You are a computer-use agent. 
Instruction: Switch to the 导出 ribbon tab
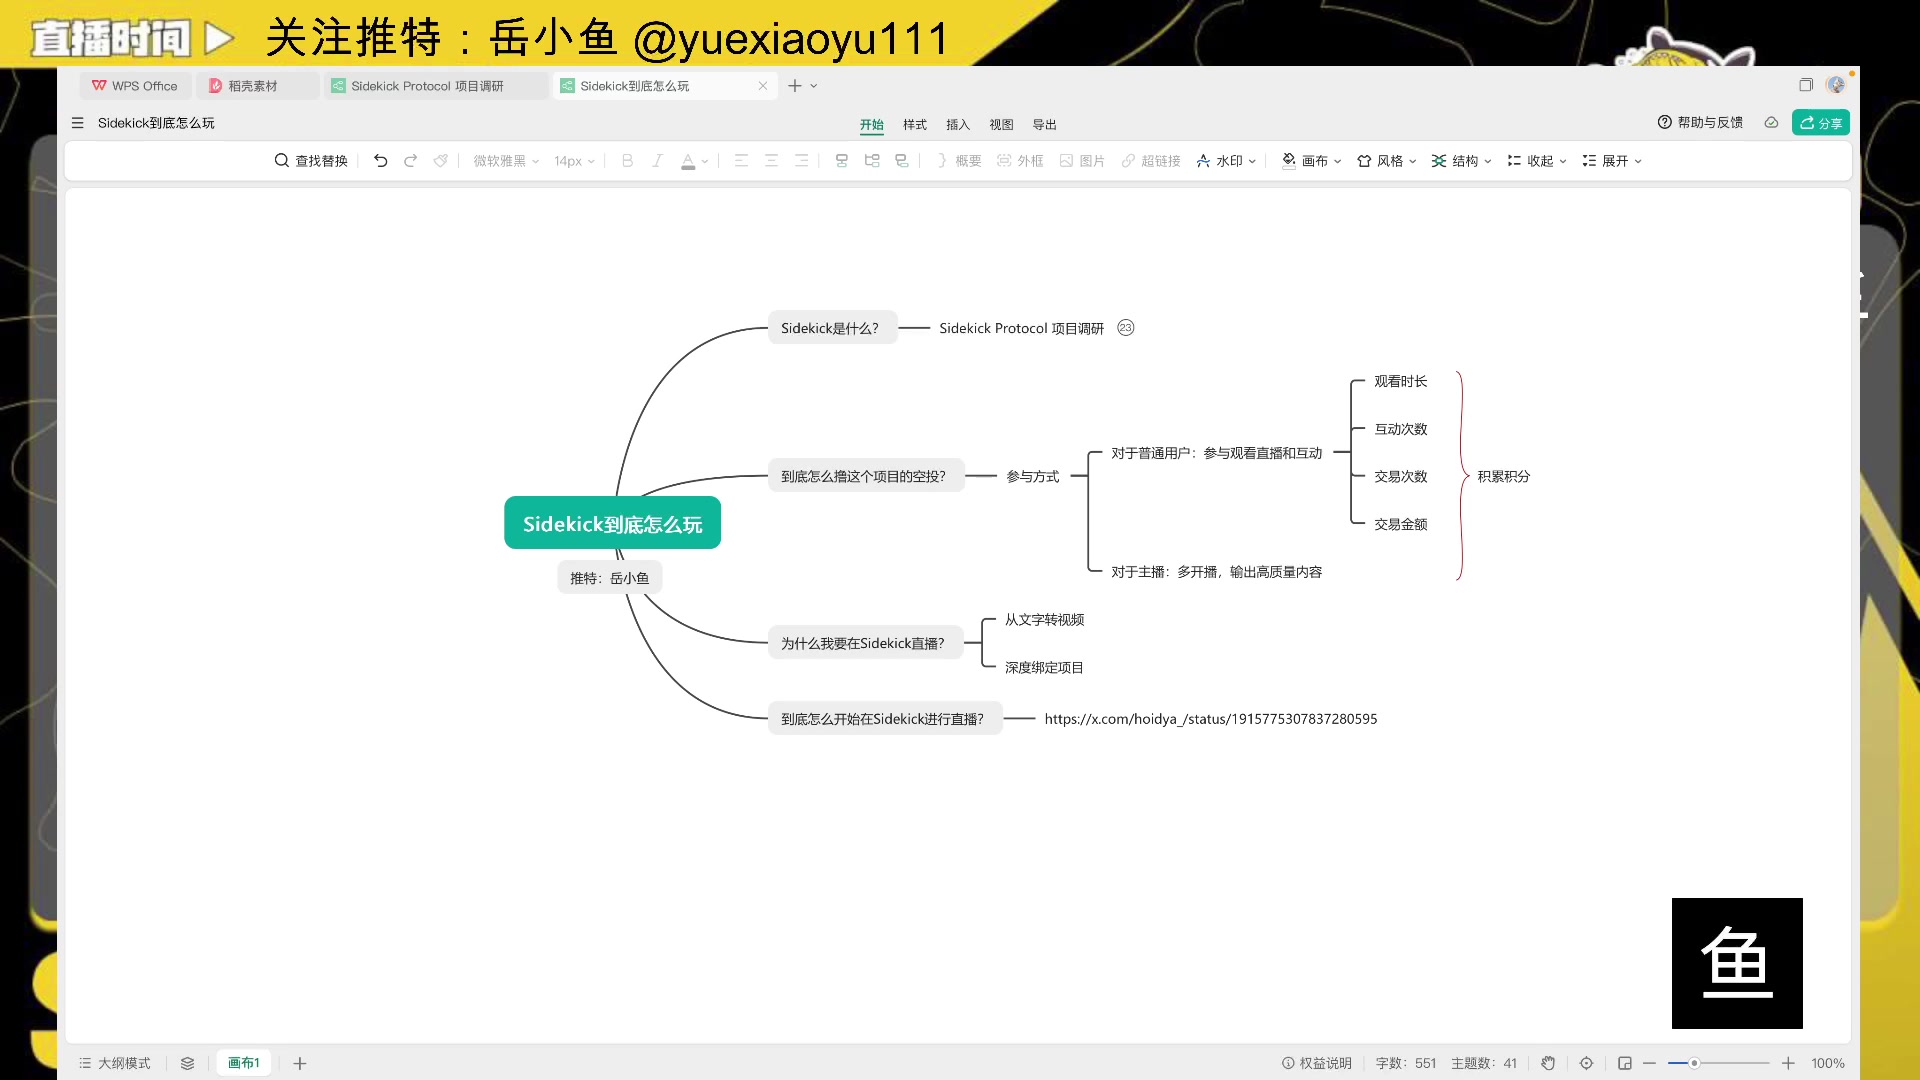coord(1044,125)
